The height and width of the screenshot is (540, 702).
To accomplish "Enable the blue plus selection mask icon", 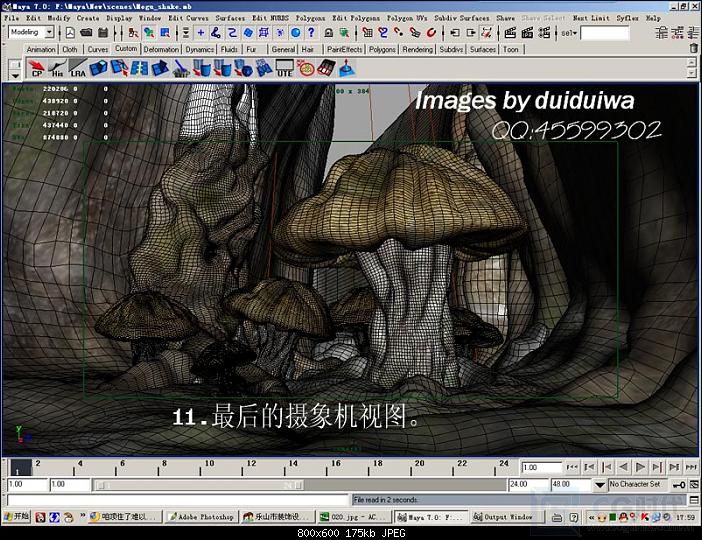I will pos(201,33).
